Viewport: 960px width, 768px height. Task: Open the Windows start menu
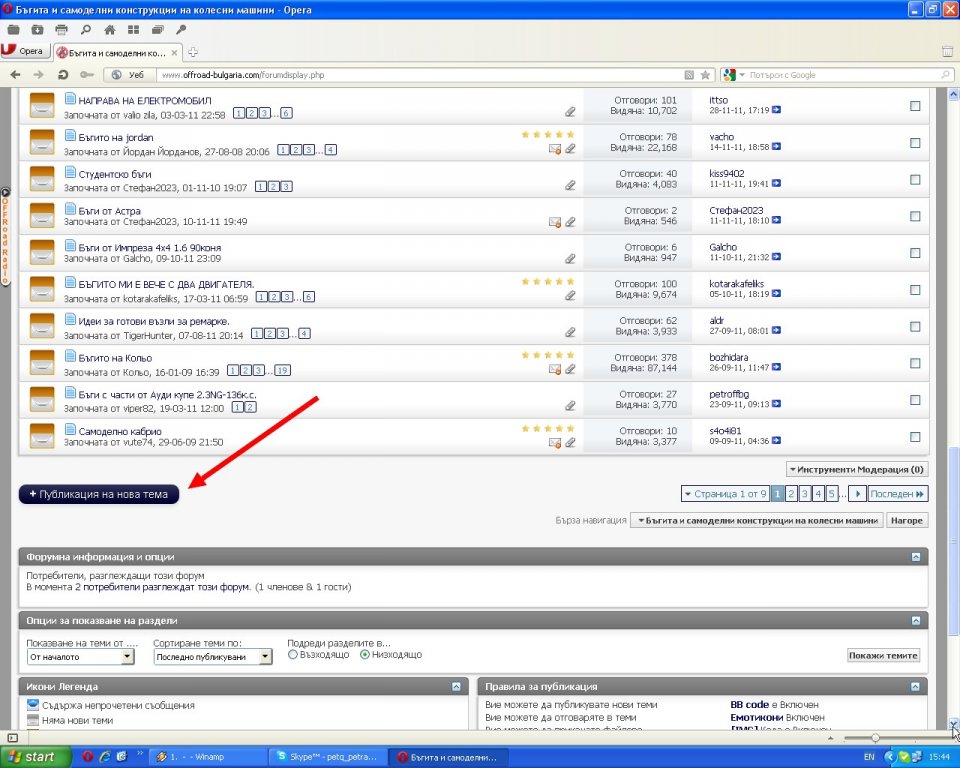point(36,757)
